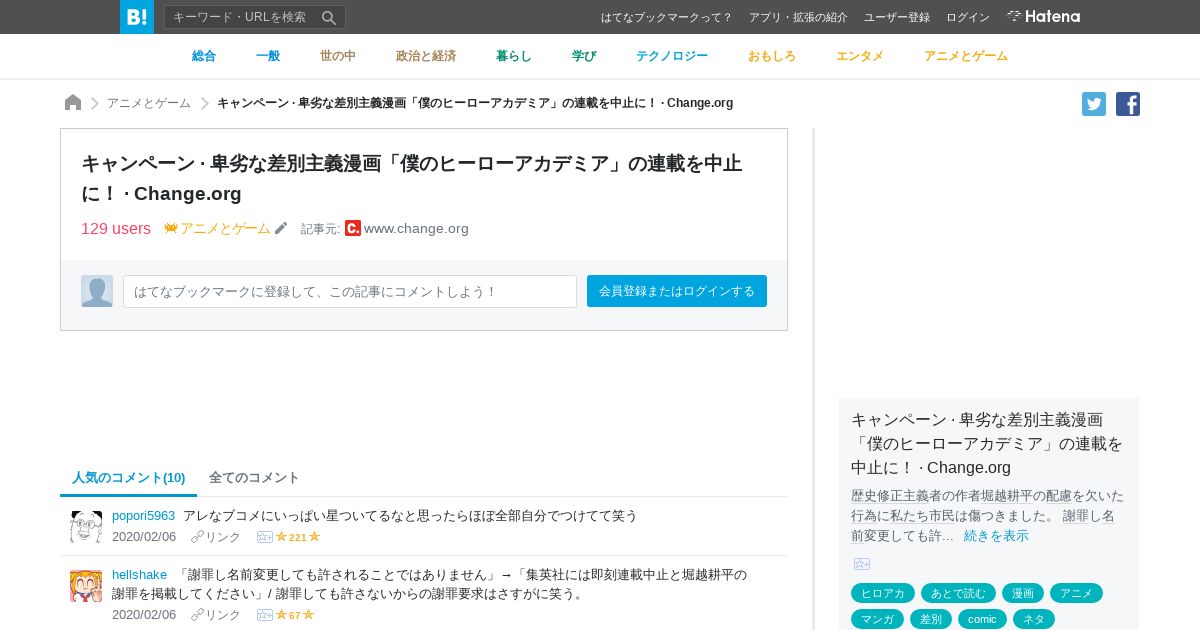The image size is (1200, 630).
Task: Click date 2020/02/06 on popori5963's comment
Action: [144, 537]
